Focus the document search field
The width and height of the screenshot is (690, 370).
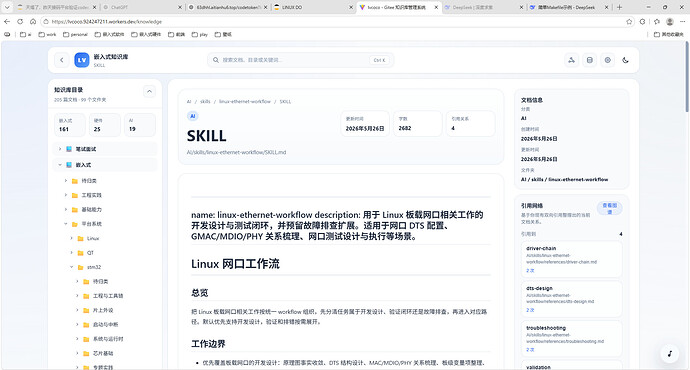pos(301,60)
